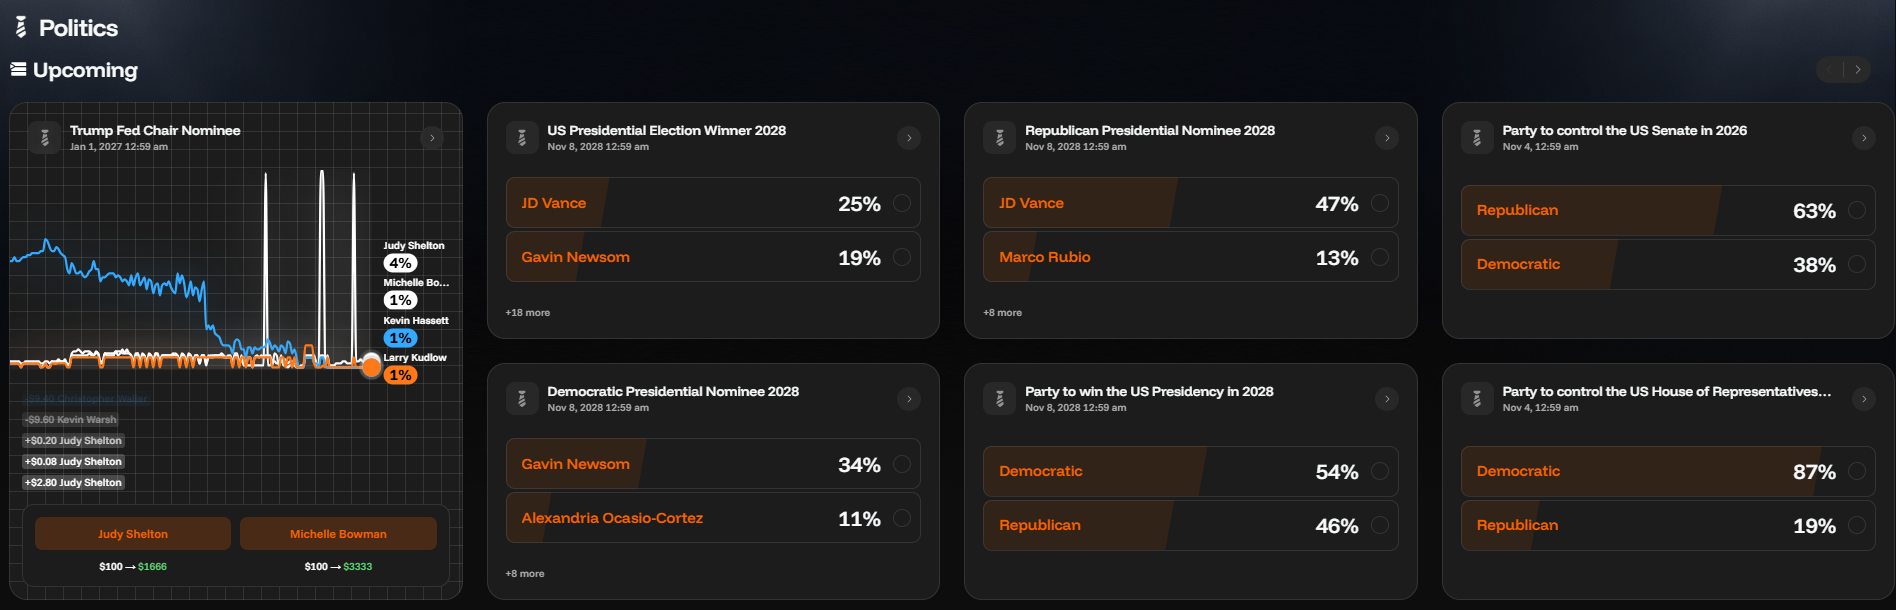Click the US Presidential Election Winner 2028 market icon
The height and width of the screenshot is (610, 1896).
(522, 137)
